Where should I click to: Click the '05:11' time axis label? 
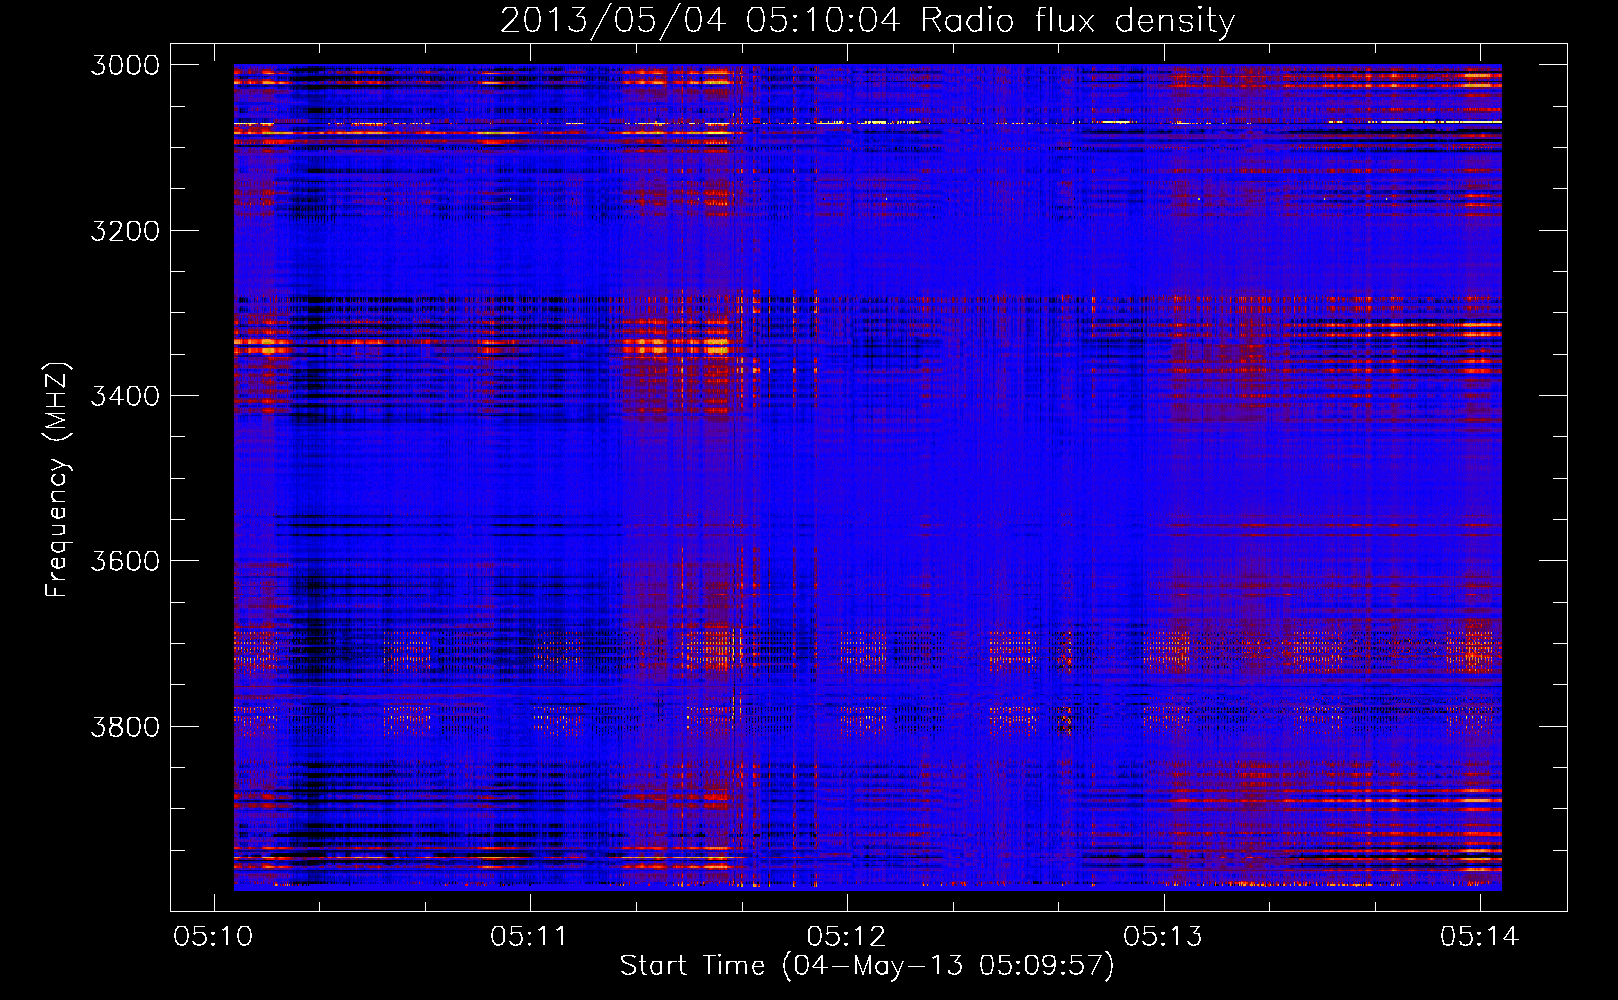pyautogui.click(x=529, y=937)
